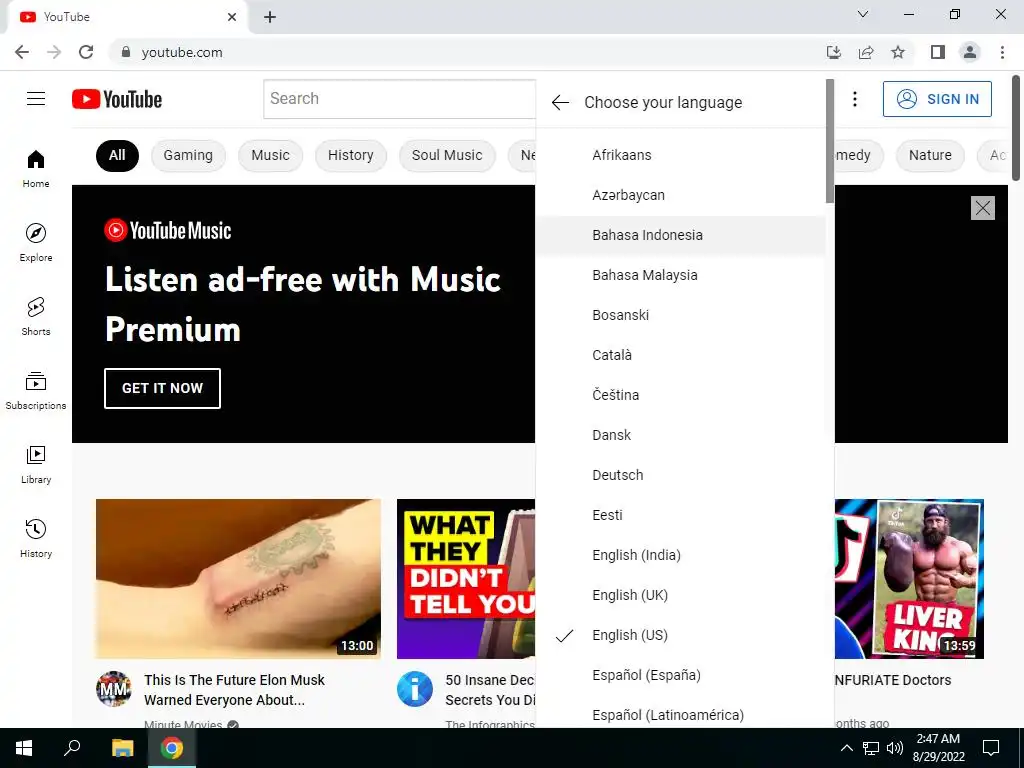Bookmark this tab with star icon
The width and height of the screenshot is (1024, 768).
(898, 52)
